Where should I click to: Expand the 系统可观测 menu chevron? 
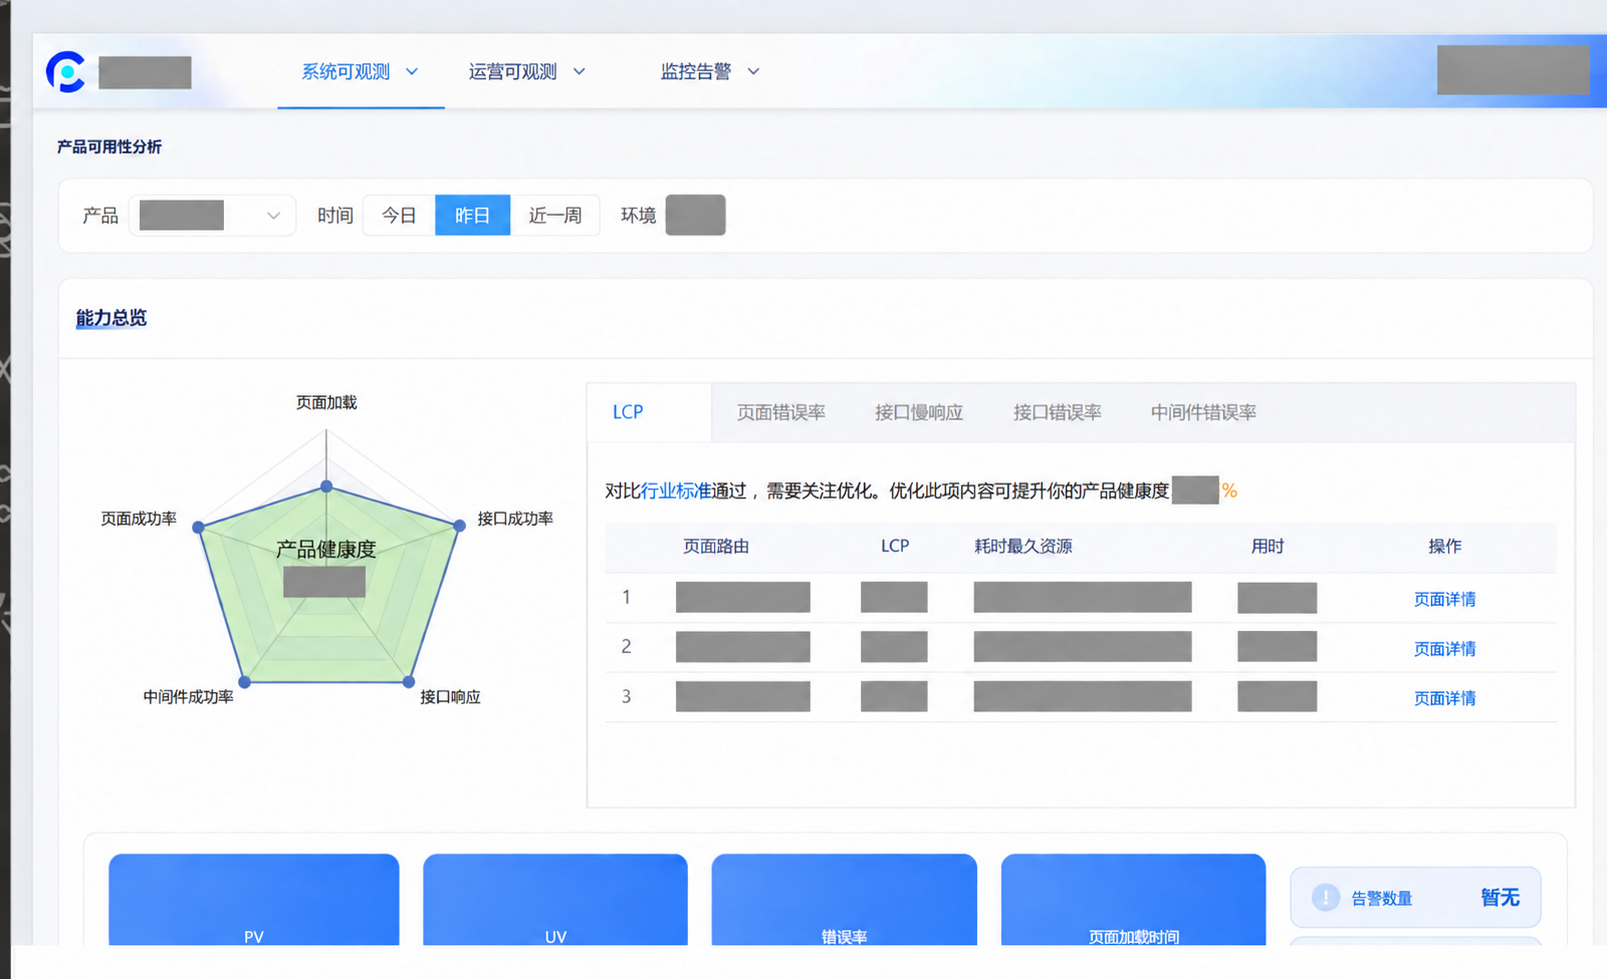coord(411,72)
